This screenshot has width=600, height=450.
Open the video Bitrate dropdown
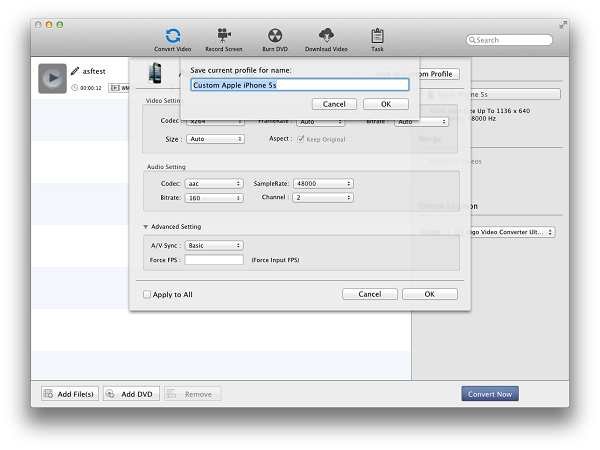pos(421,122)
